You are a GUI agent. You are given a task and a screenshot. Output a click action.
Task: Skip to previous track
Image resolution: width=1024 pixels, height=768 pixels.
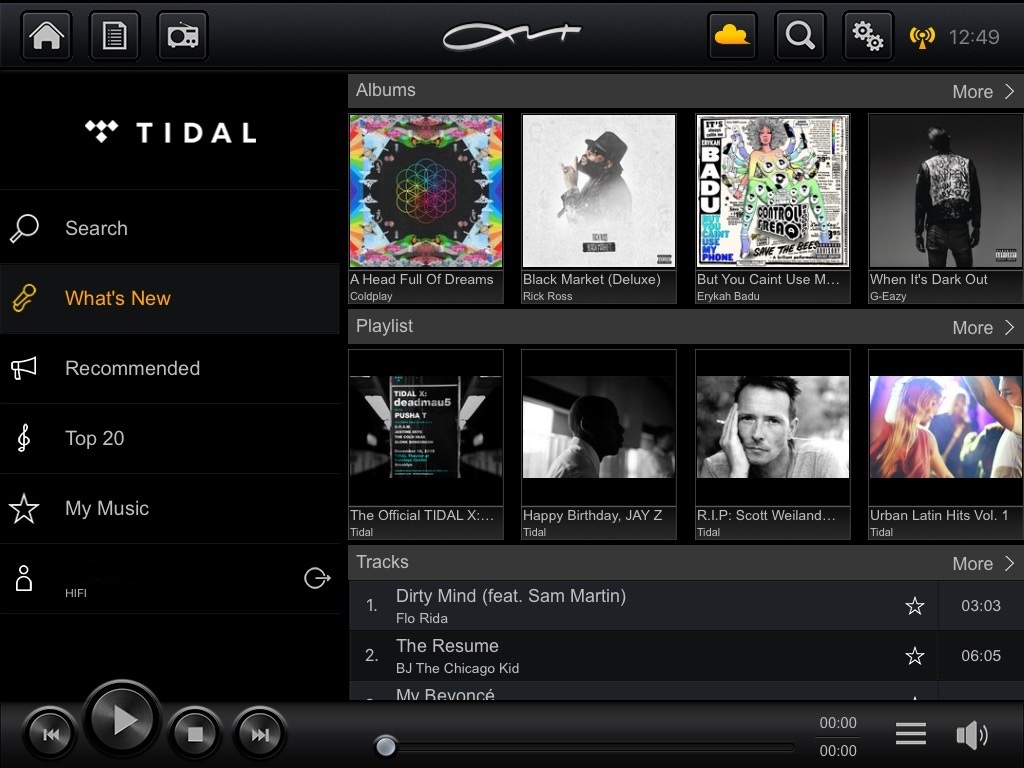50,735
